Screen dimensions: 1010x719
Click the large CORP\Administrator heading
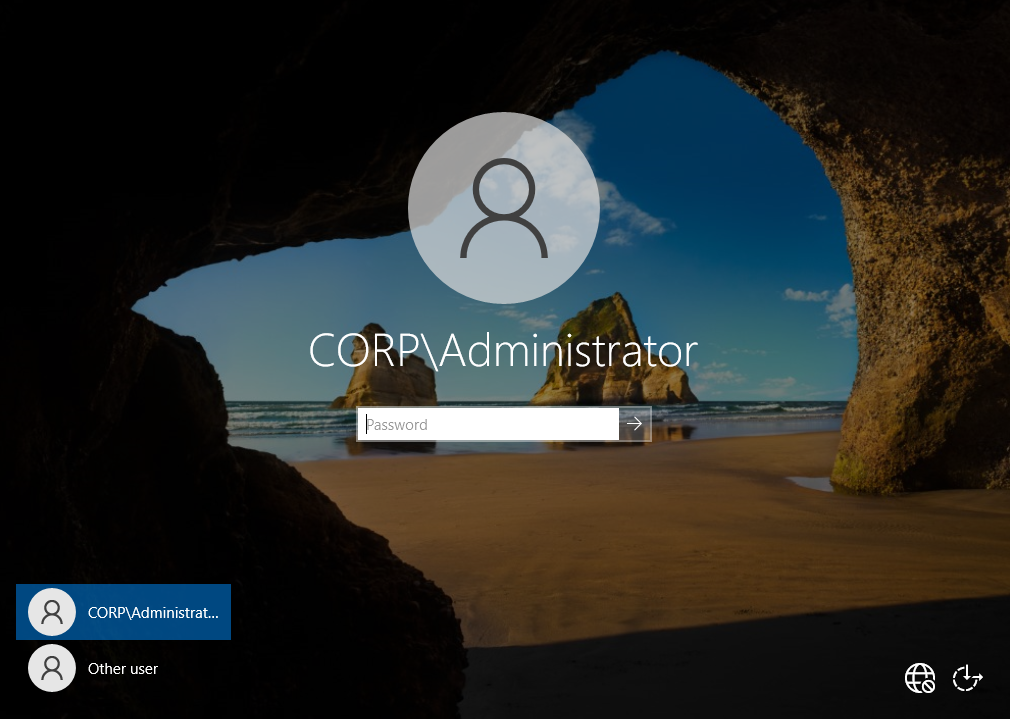coord(503,351)
